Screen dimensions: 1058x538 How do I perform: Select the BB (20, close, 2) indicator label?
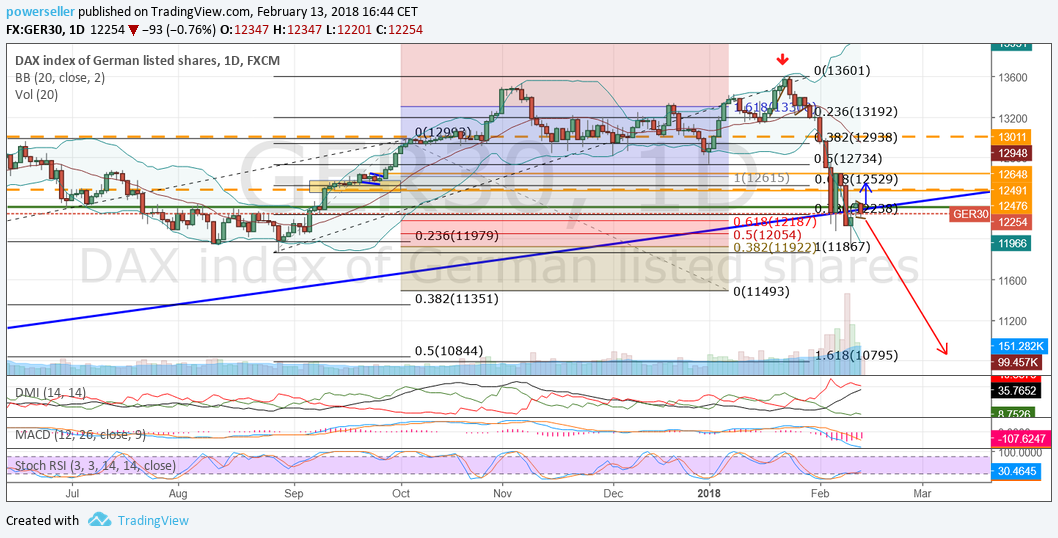tap(60, 78)
